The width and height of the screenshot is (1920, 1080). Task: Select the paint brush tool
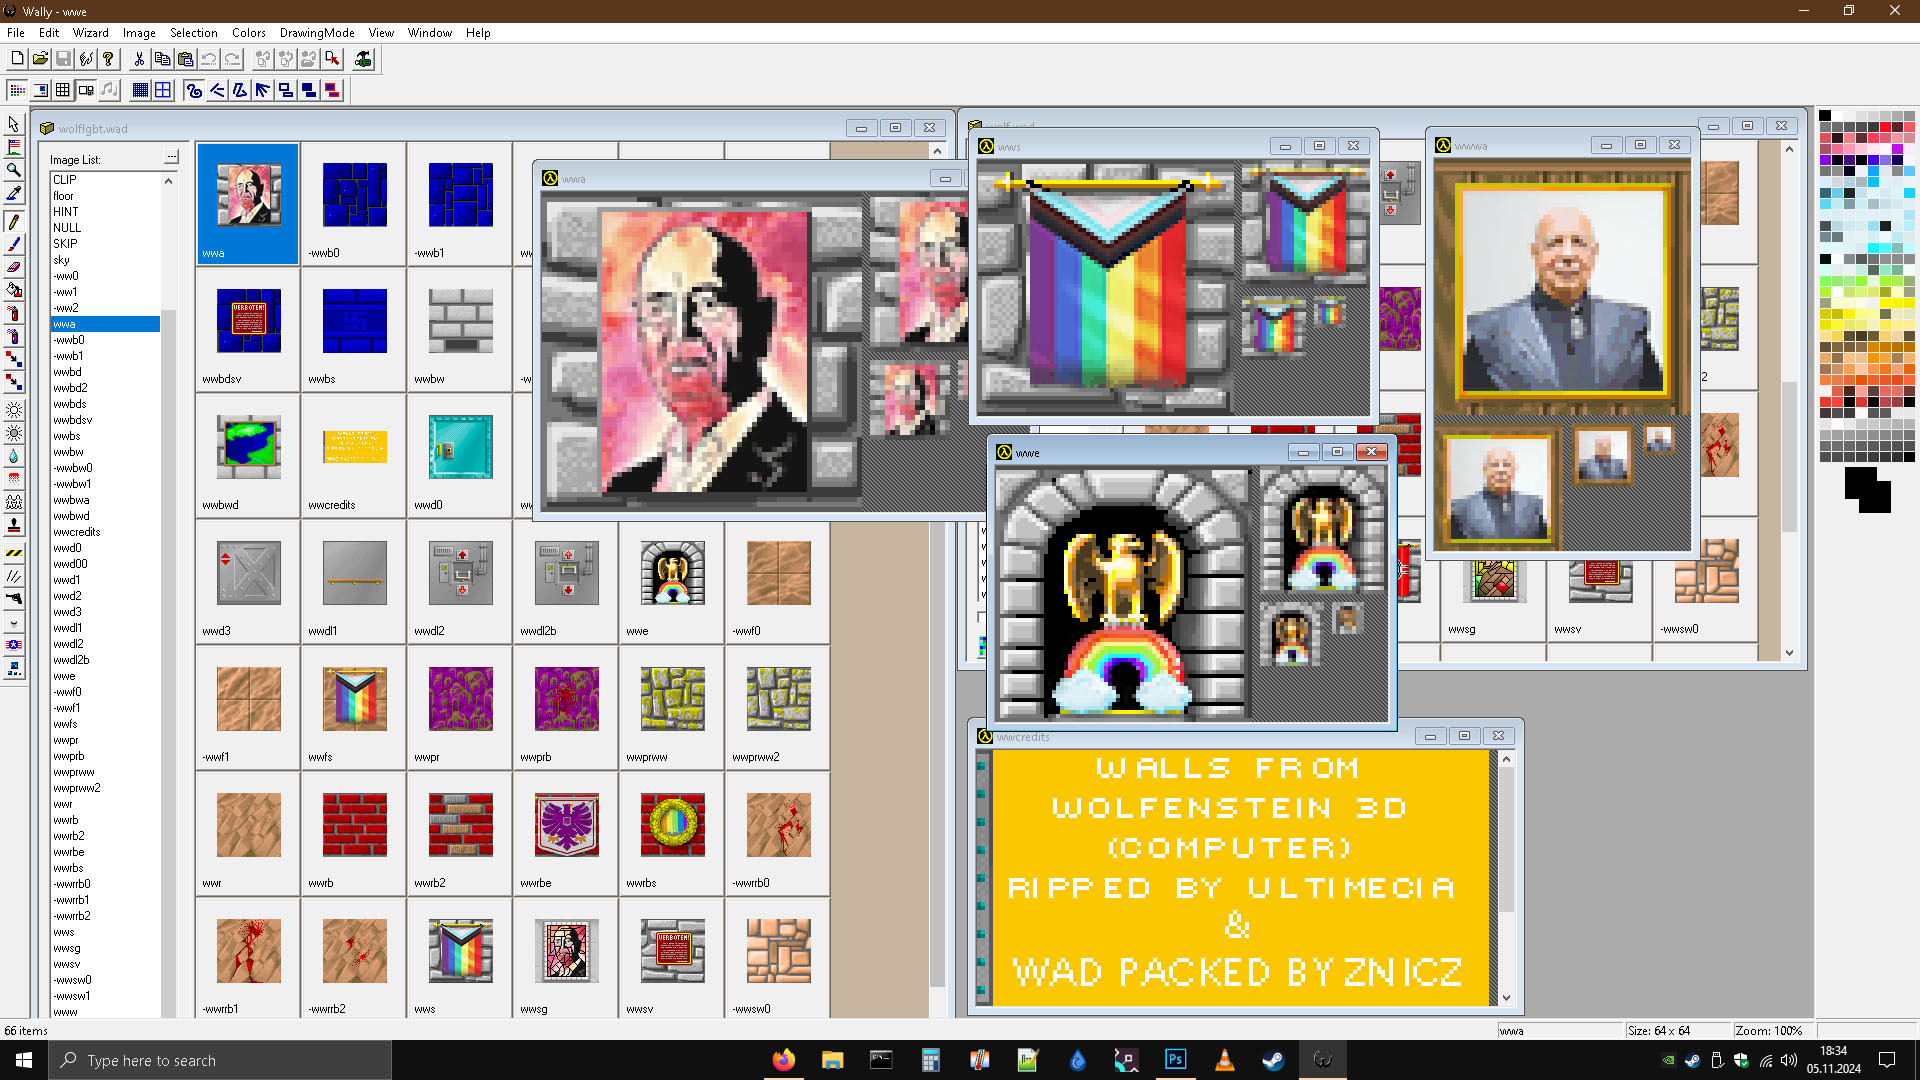click(x=14, y=244)
